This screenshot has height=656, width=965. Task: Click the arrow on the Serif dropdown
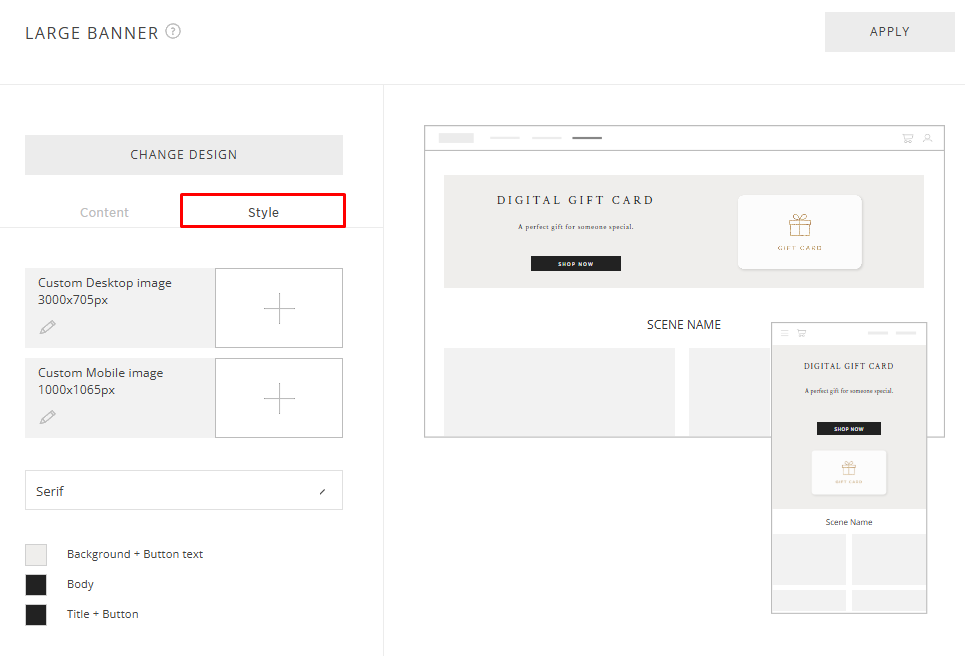[322, 492]
